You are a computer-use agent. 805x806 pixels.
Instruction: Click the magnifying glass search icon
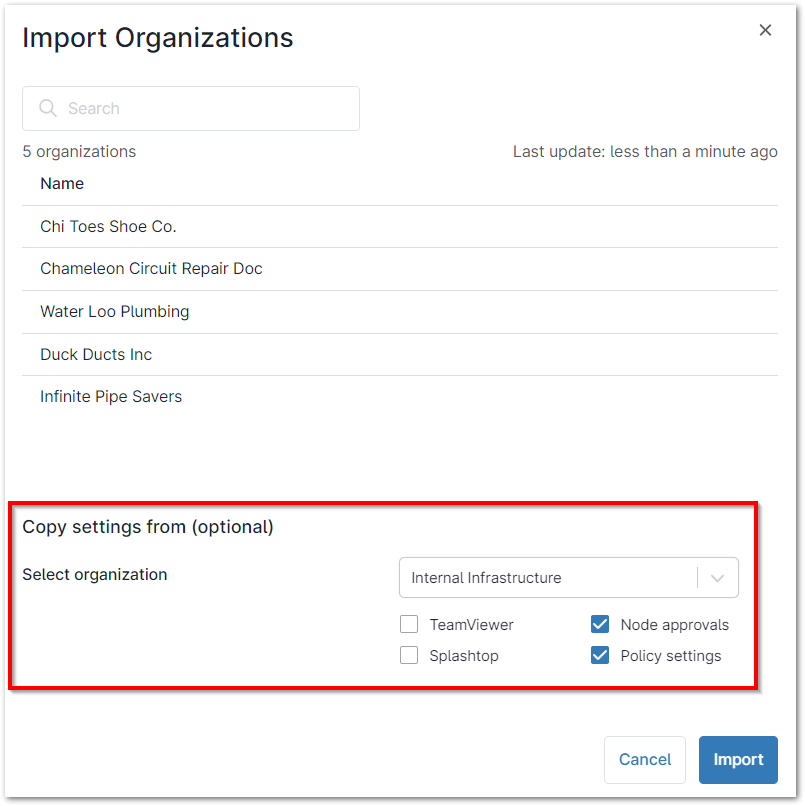[48, 108]
